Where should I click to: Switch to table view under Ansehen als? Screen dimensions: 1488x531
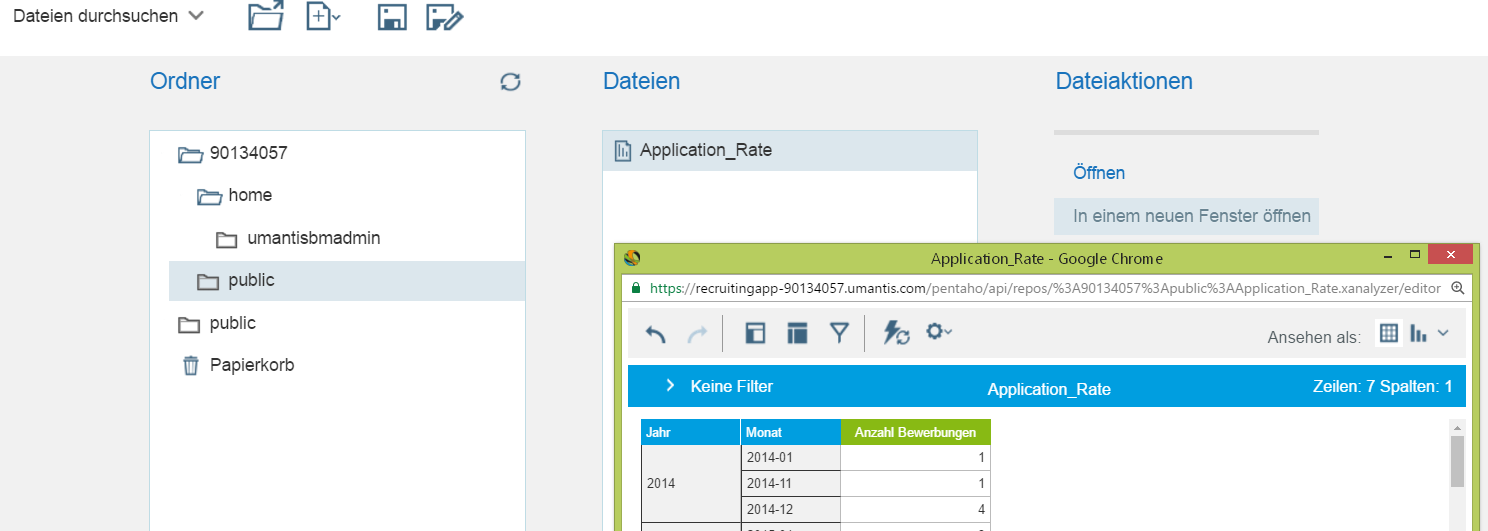pos(1388,334)
